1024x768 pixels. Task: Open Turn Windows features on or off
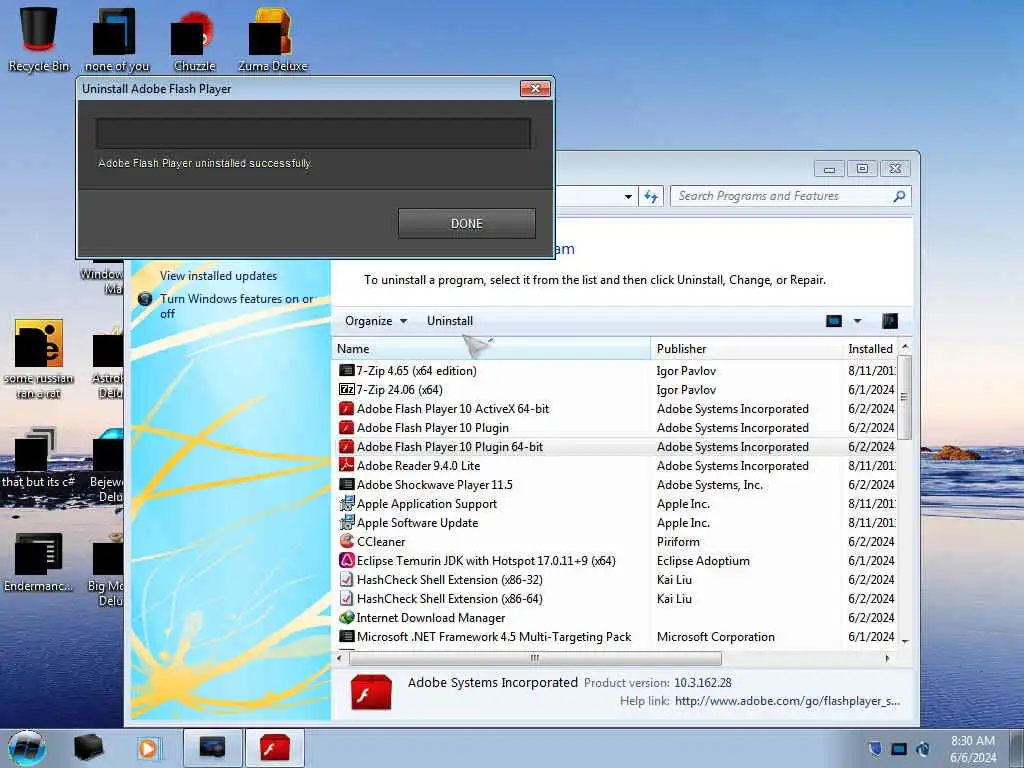[236, 306]
